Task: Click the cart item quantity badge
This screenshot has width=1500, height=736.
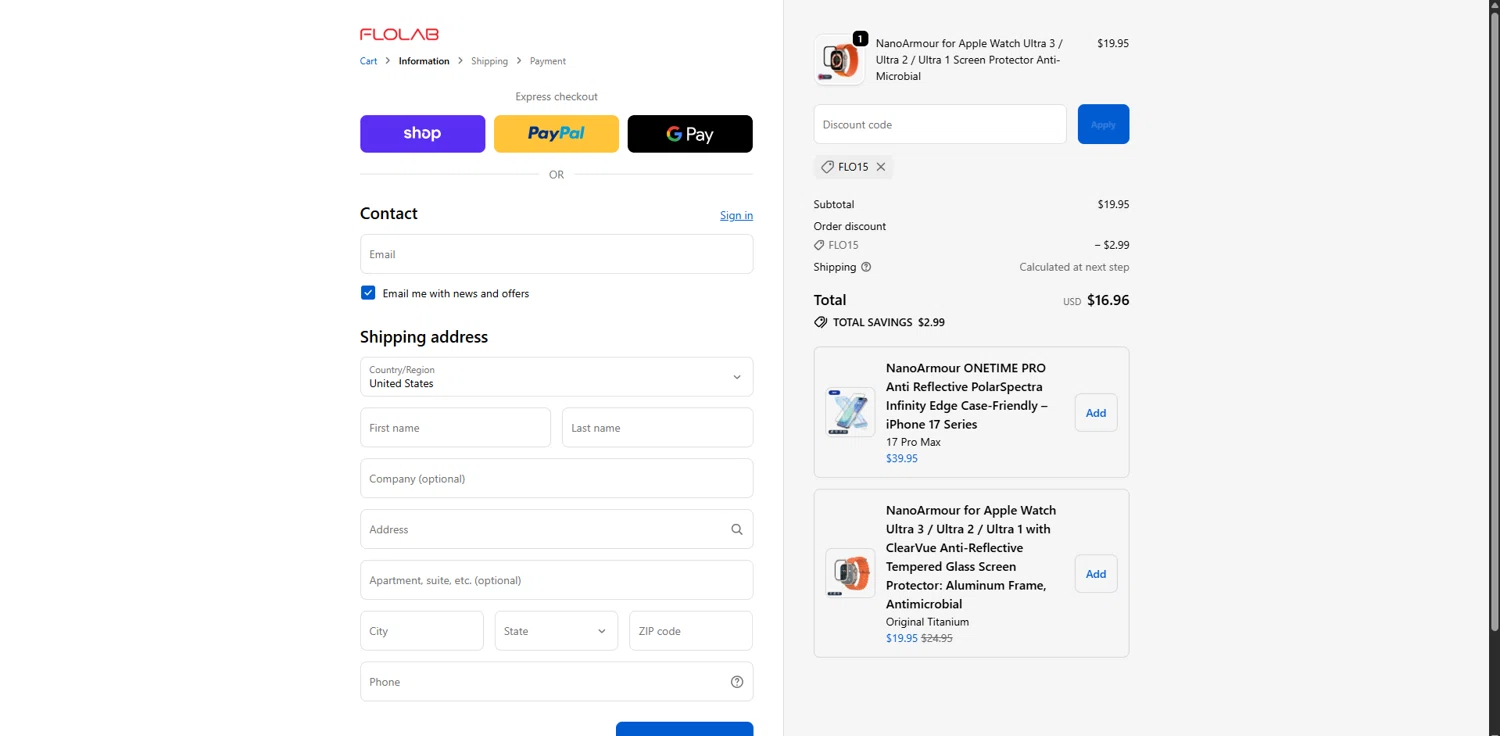Action: [860, 39]
